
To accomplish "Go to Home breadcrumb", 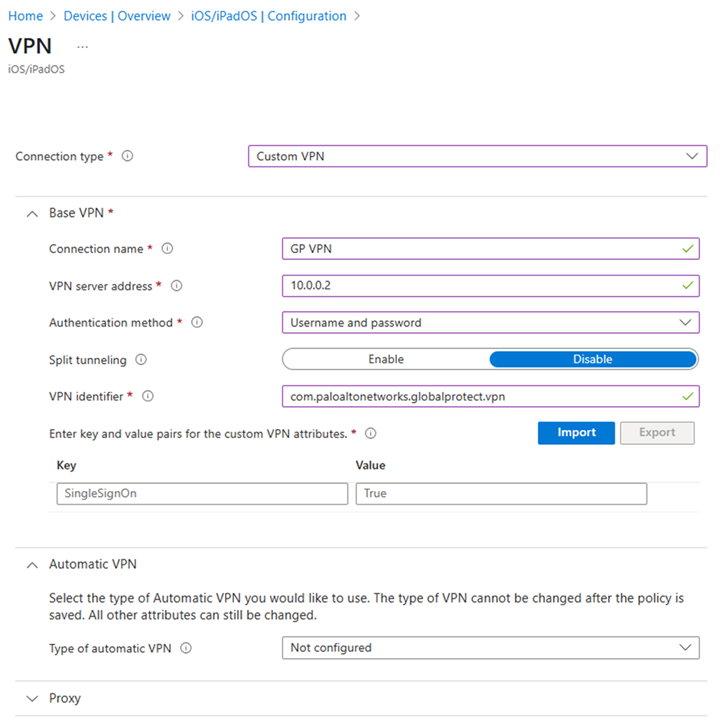I will pyautogui.click(x=25, y=16).
